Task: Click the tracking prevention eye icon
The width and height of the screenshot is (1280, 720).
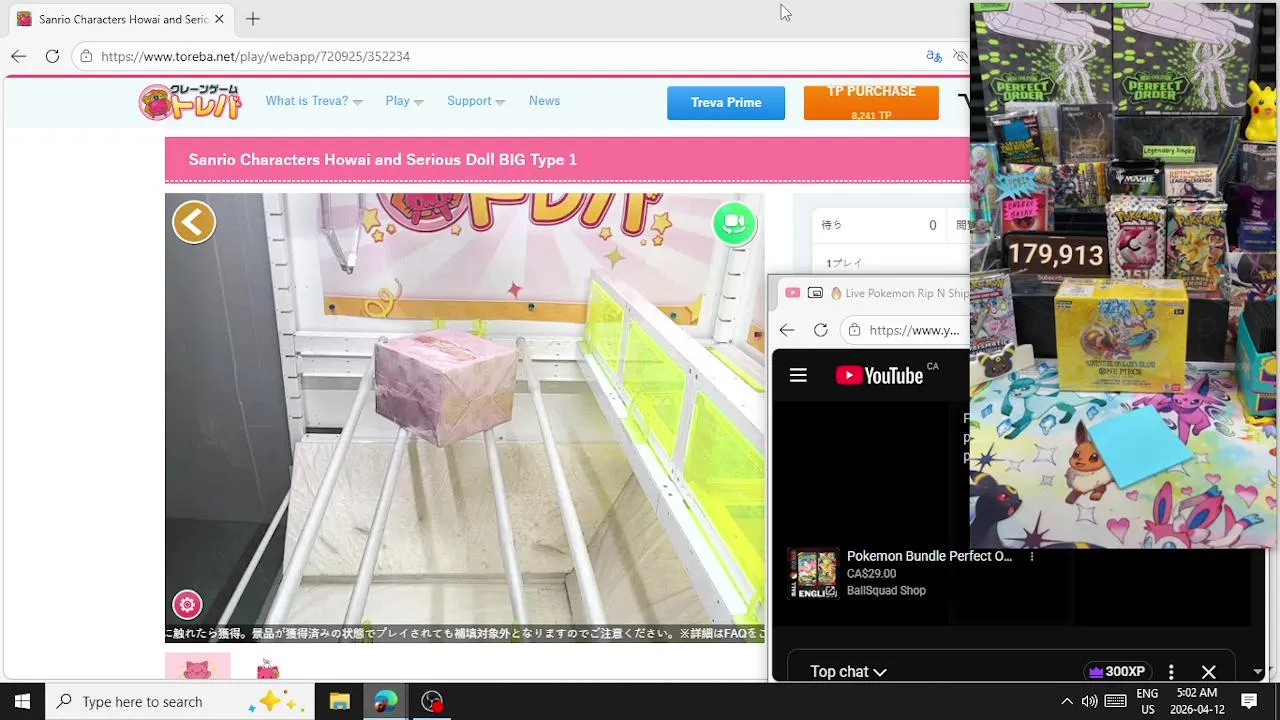Action: point(960,56)
